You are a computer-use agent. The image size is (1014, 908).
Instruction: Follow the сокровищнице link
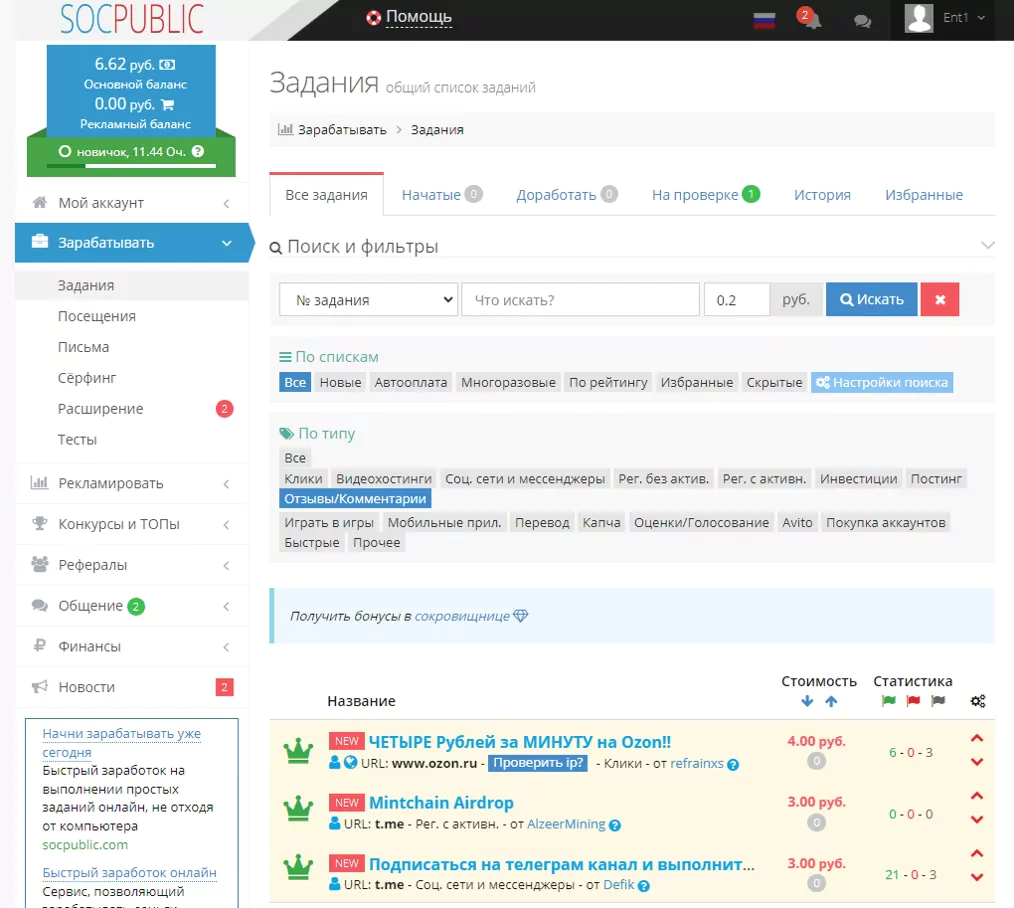pos(462,616)
